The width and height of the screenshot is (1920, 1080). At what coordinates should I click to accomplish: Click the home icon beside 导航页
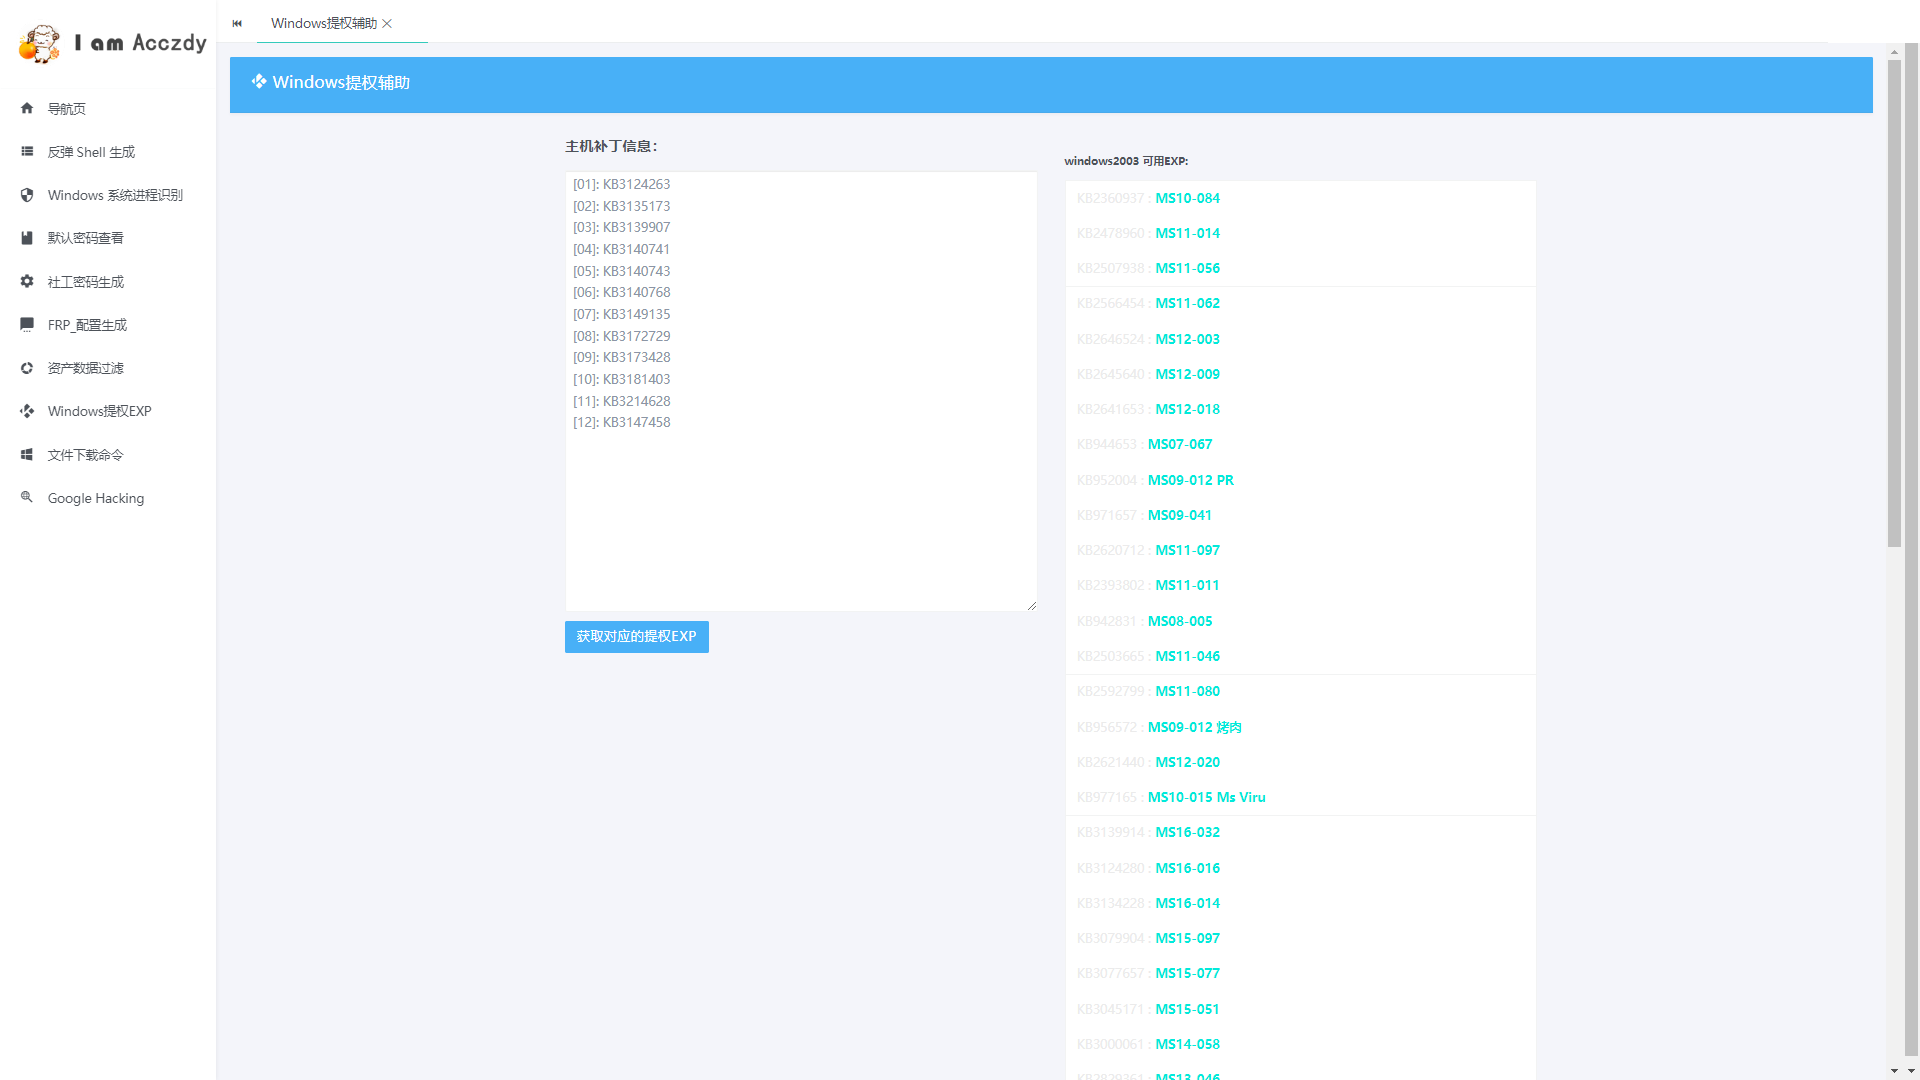coord(27,108)
